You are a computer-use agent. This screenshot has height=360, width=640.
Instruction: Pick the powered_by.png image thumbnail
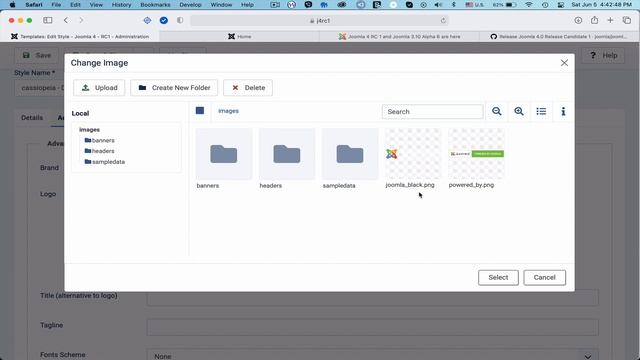[x=476, y=154]
